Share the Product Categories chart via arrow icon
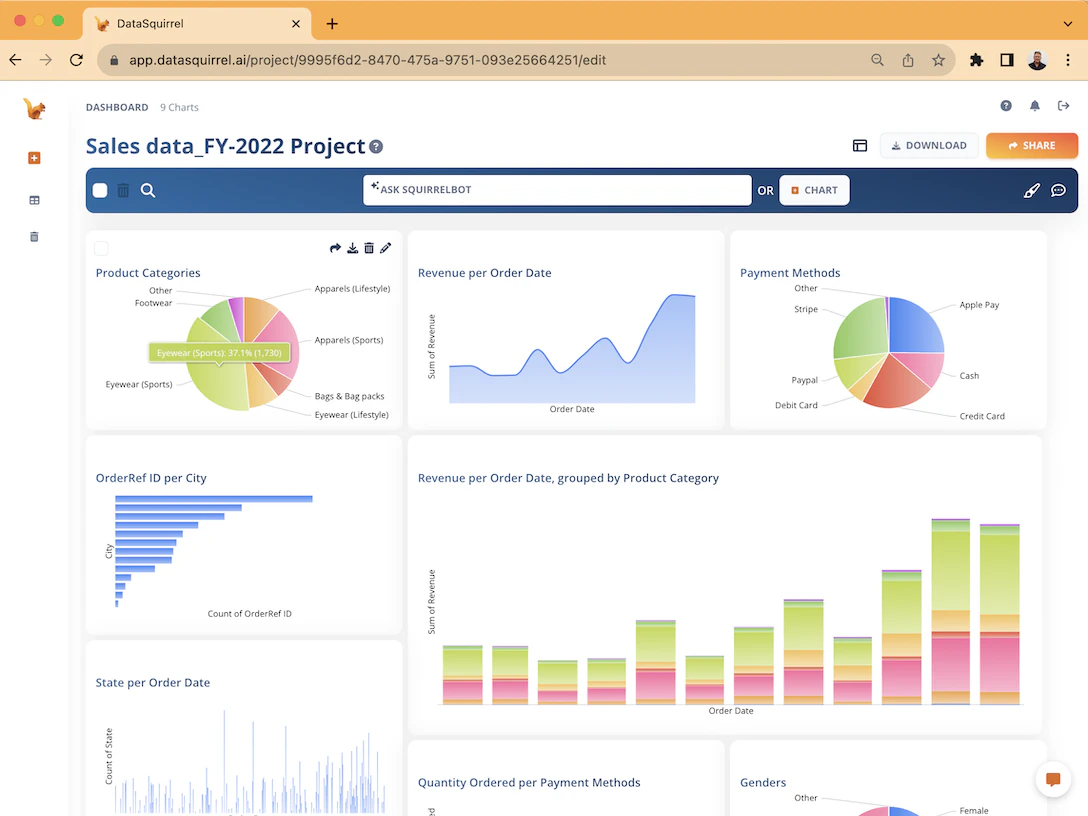This screenshot has width=1088, height=816. tap(335, 248)
